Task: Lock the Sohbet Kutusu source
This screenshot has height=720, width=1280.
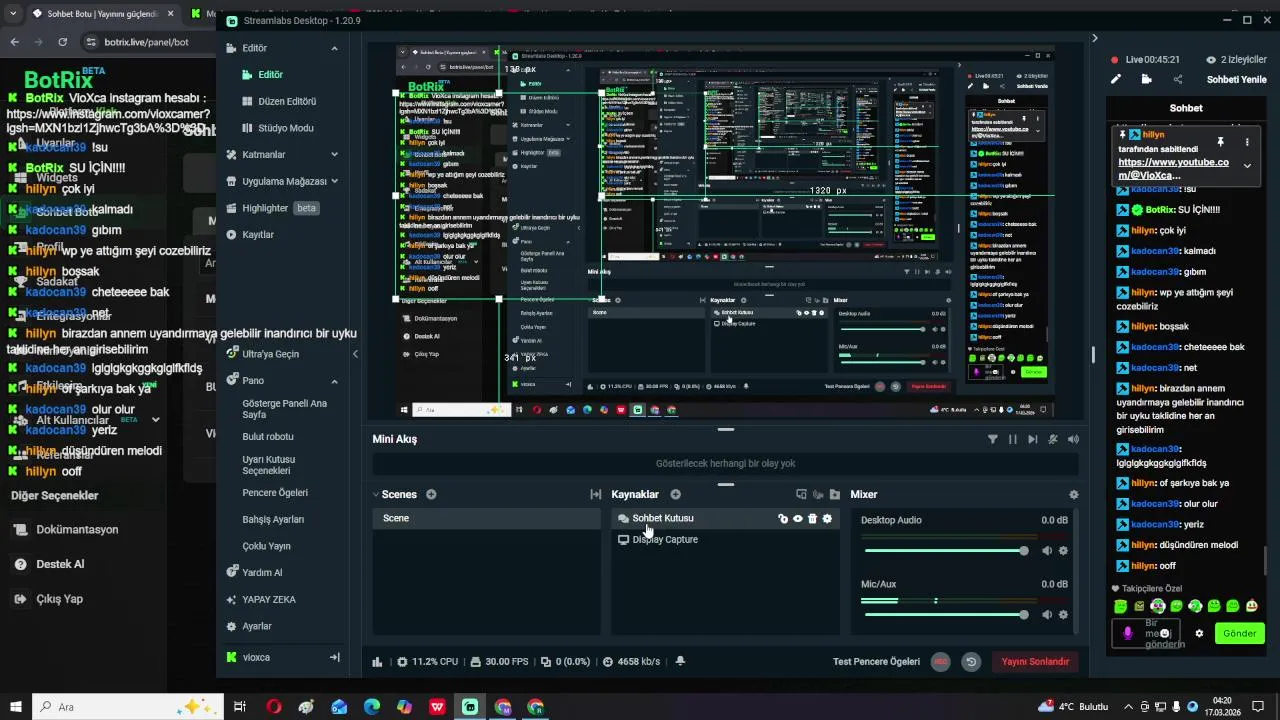Action: pos(783,519)
